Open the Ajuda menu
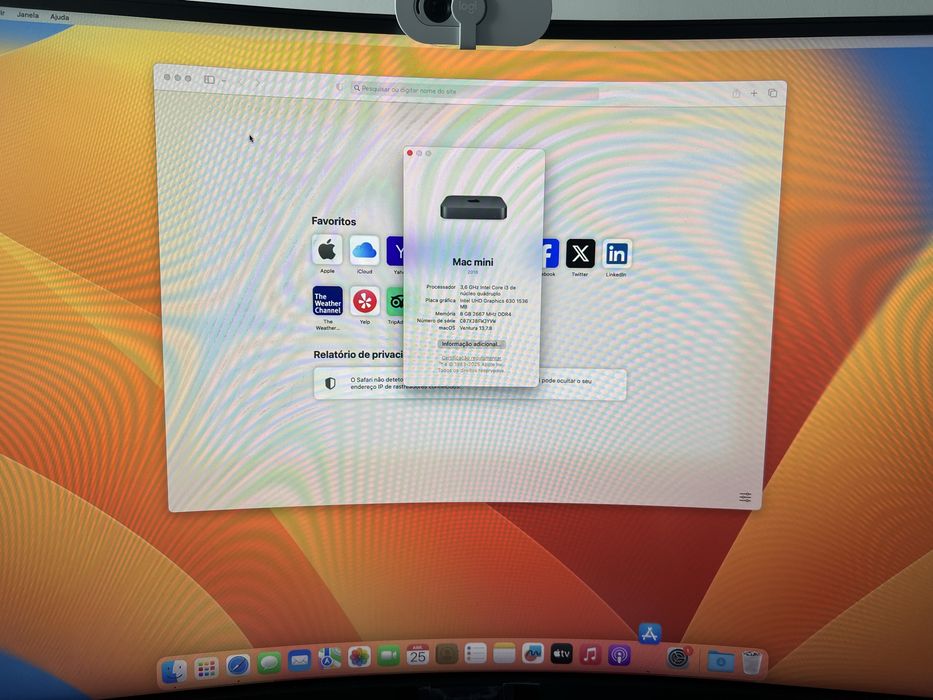 (60, 17)
